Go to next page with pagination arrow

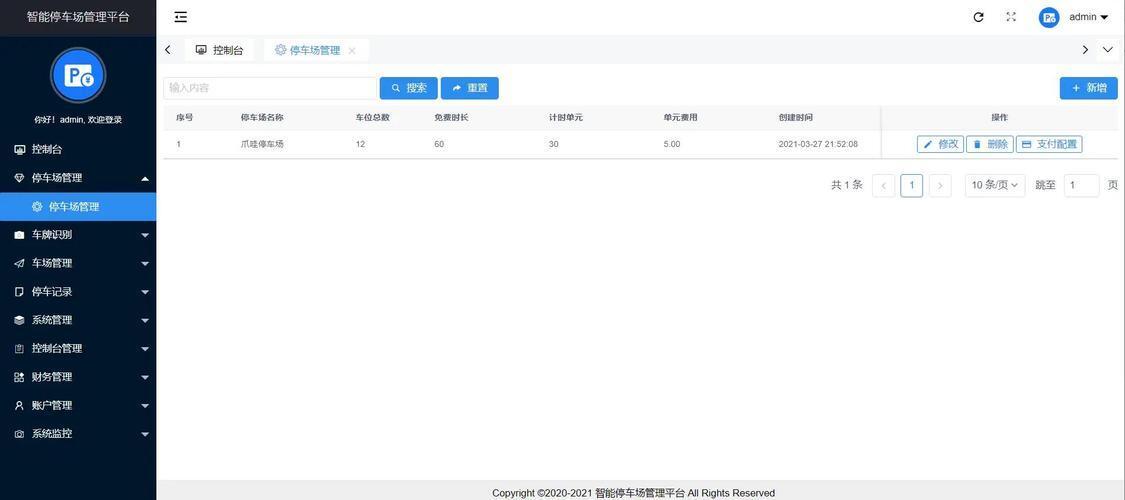(940, 185)
